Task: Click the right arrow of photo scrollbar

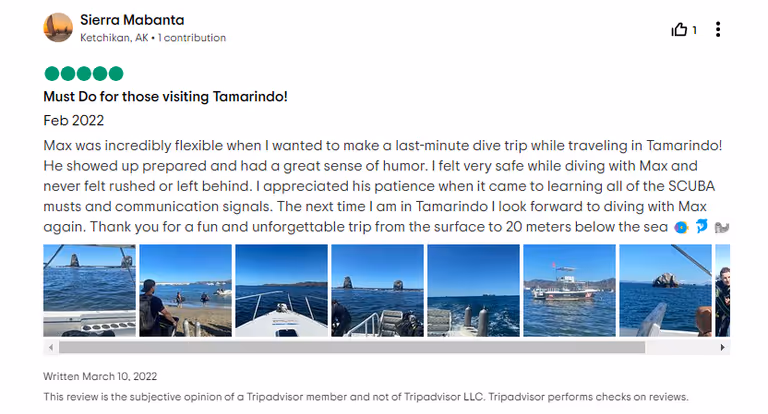Action: click(x=725, y=347)
